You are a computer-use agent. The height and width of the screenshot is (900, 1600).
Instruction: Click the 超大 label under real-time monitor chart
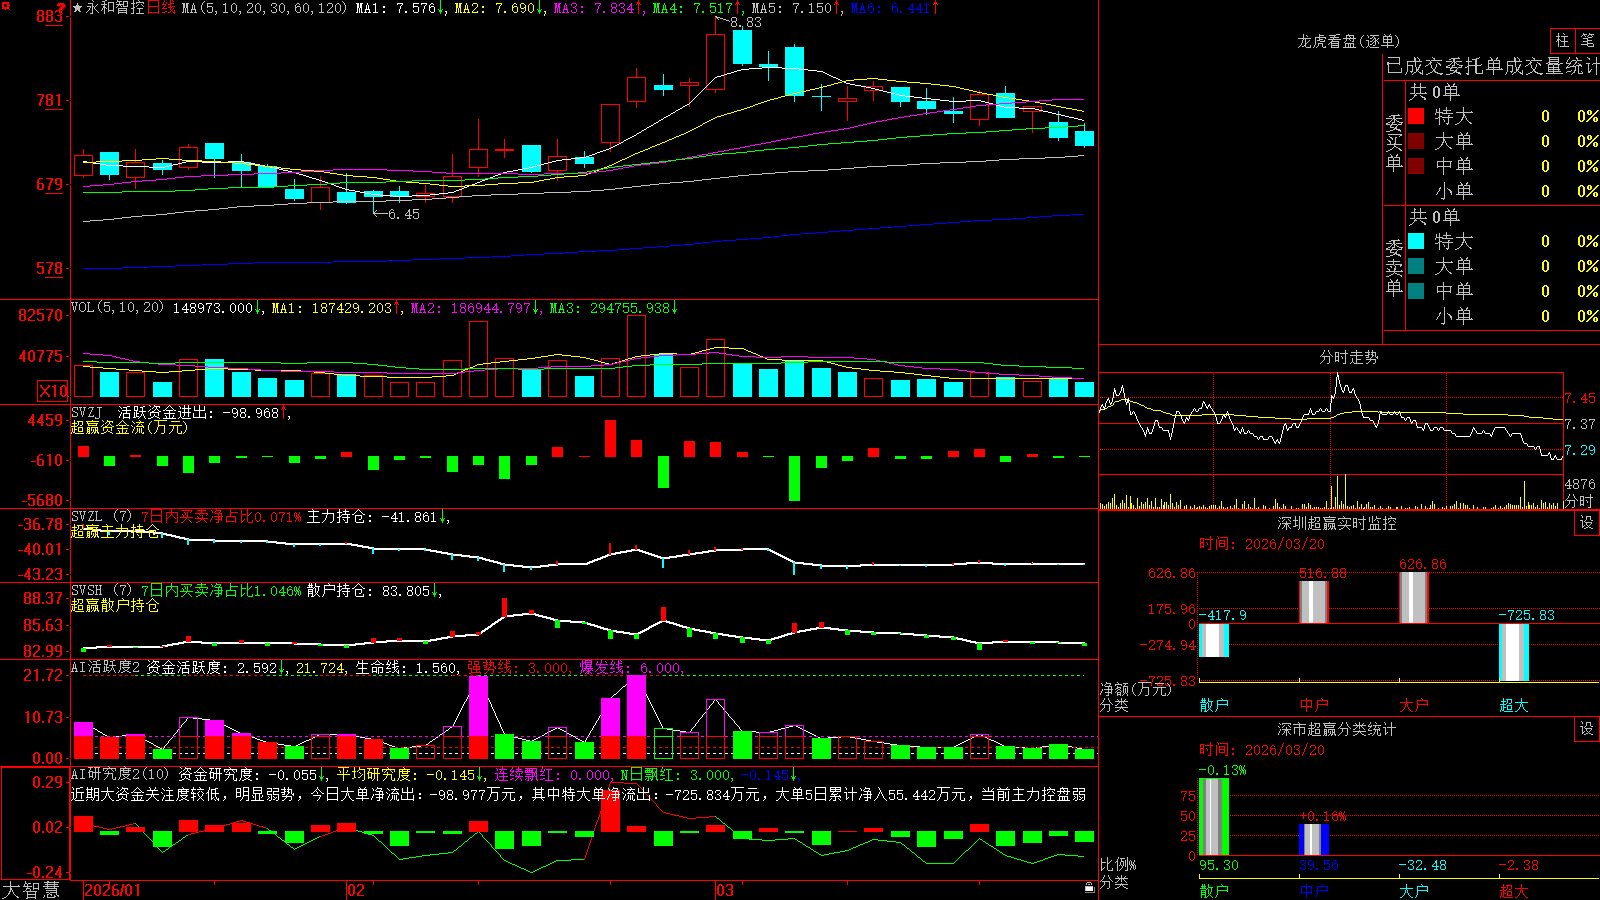pyautogui.click(x=1514, y=705)
